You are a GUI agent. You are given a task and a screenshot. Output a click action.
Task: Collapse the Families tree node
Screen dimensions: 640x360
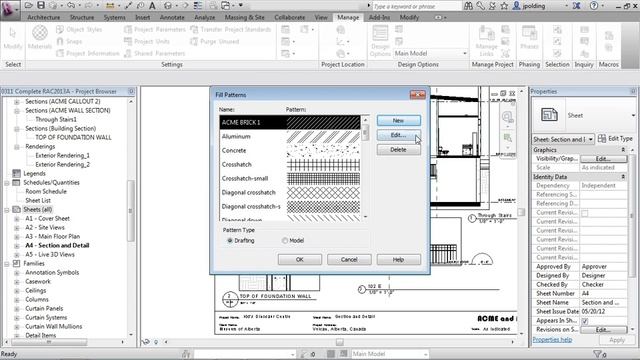pyautogui.click(x=7, y=264)
